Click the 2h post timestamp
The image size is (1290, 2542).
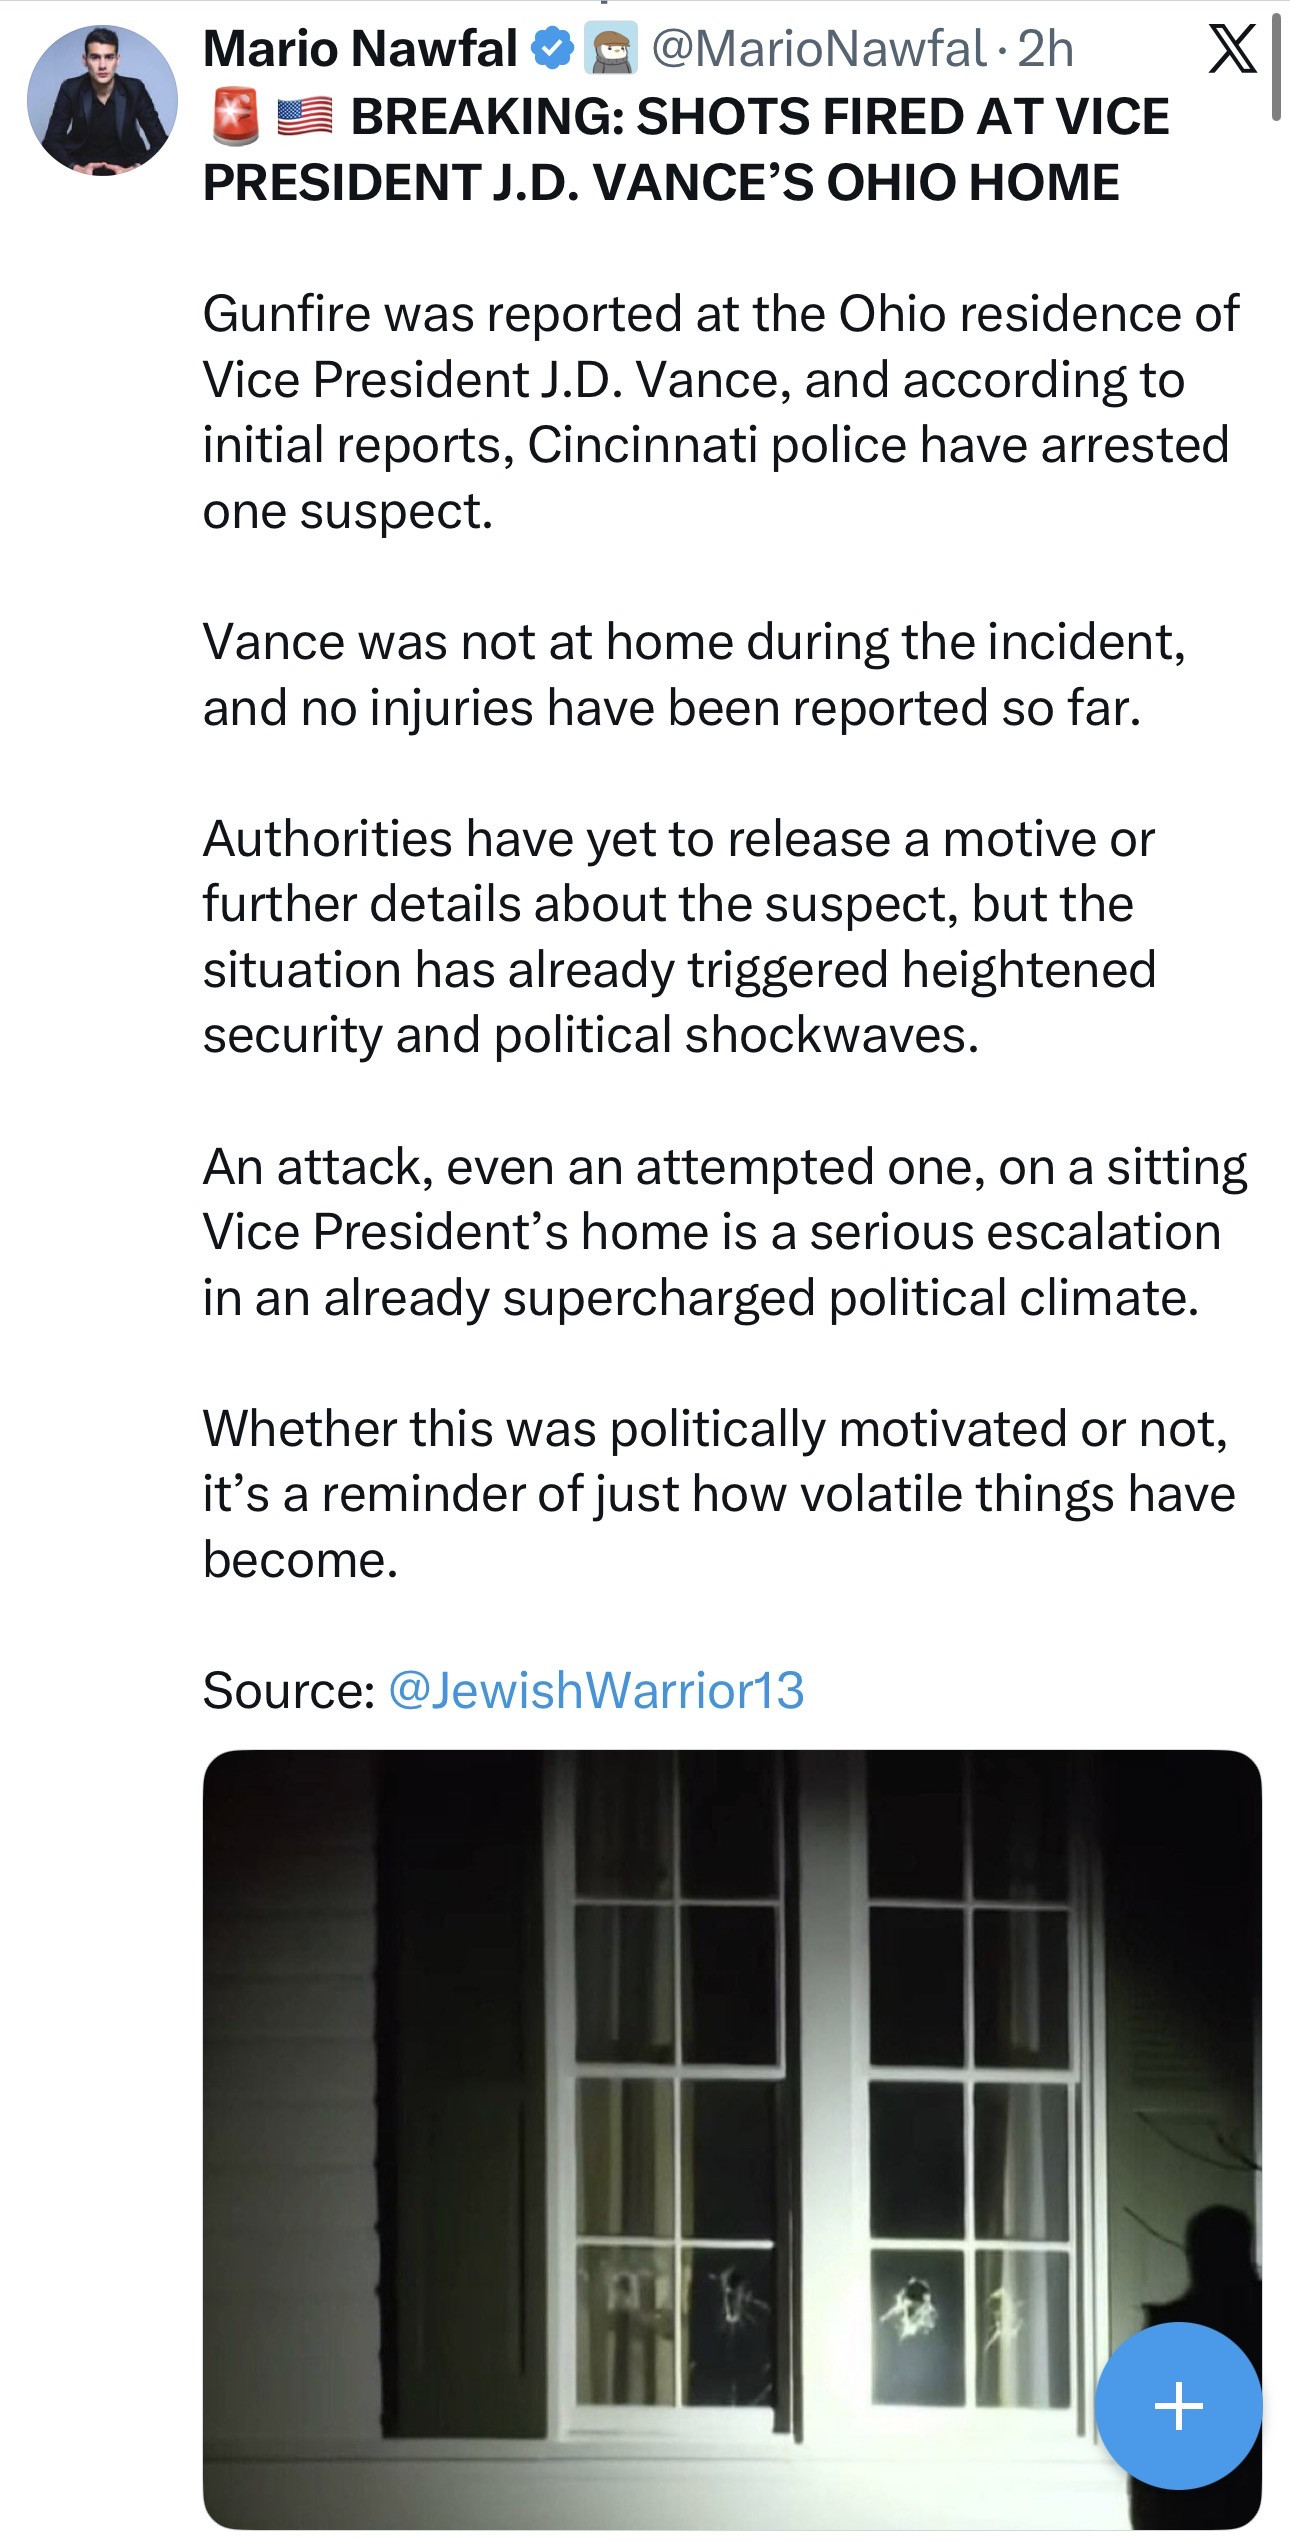1045,49
